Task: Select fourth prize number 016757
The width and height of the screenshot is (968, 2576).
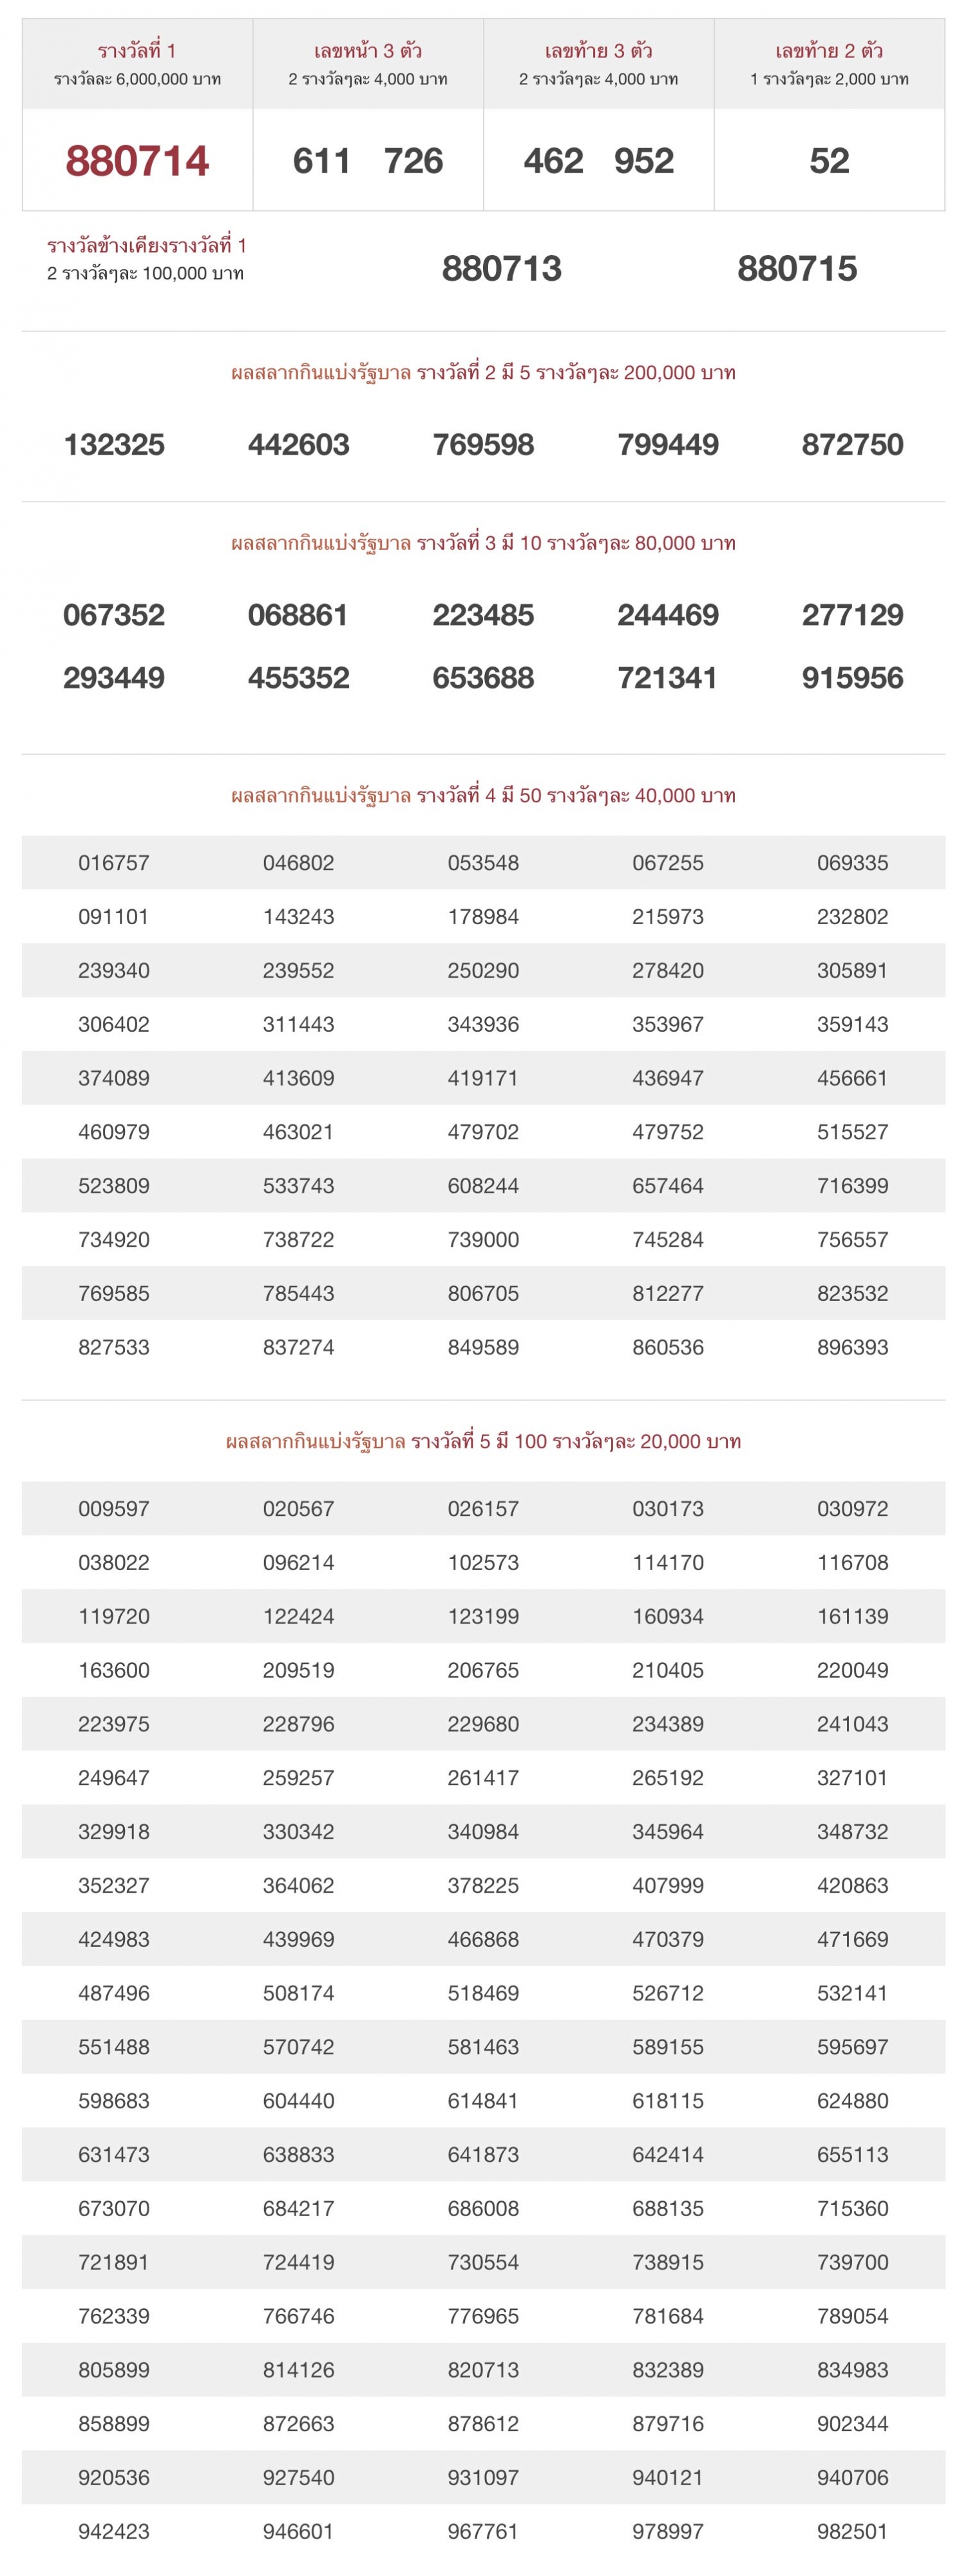Action: (x=114, y=863)
